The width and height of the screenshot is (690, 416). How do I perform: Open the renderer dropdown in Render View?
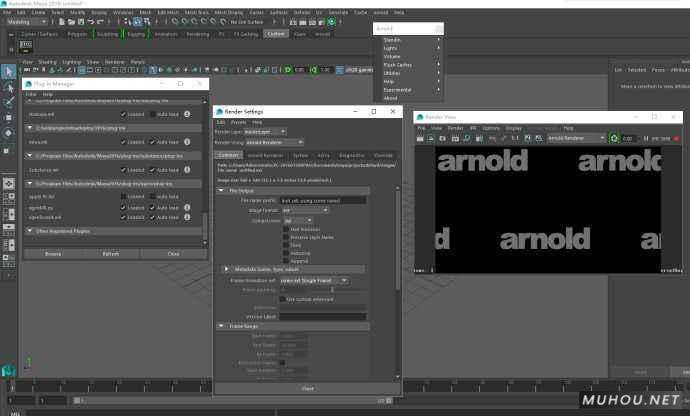[x=576, y=138]
